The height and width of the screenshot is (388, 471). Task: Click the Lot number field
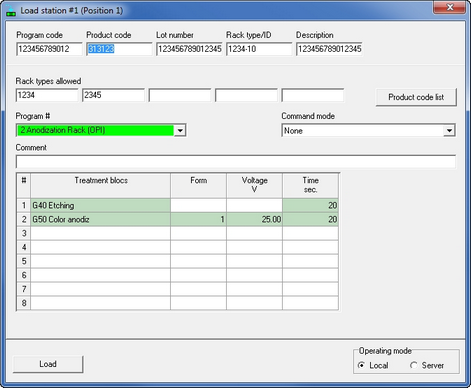tap(189, 49)
